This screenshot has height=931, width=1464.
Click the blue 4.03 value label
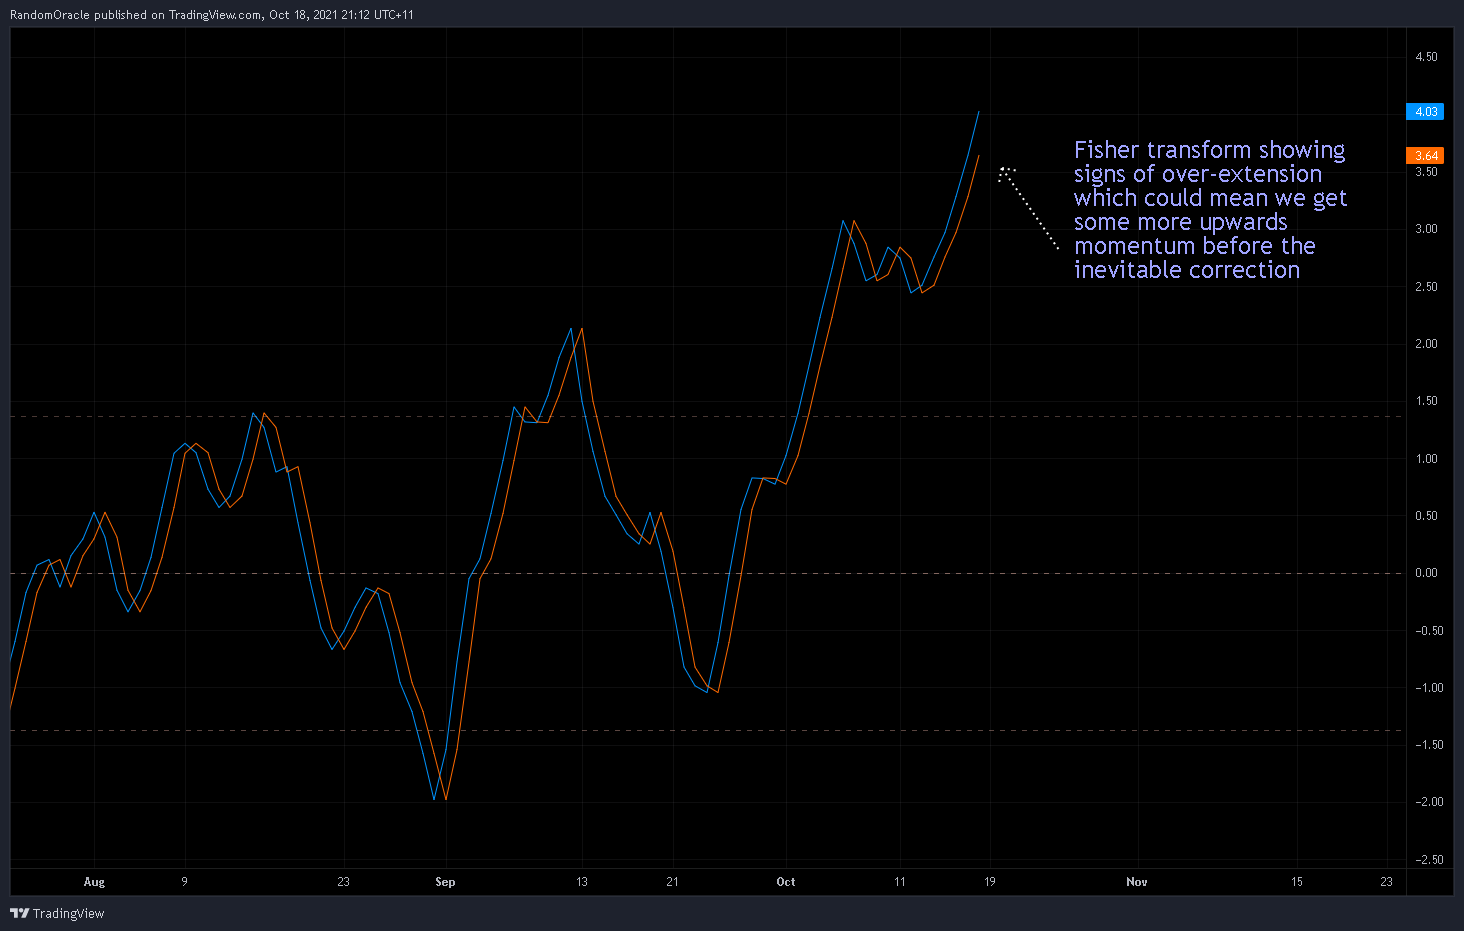1425,112
